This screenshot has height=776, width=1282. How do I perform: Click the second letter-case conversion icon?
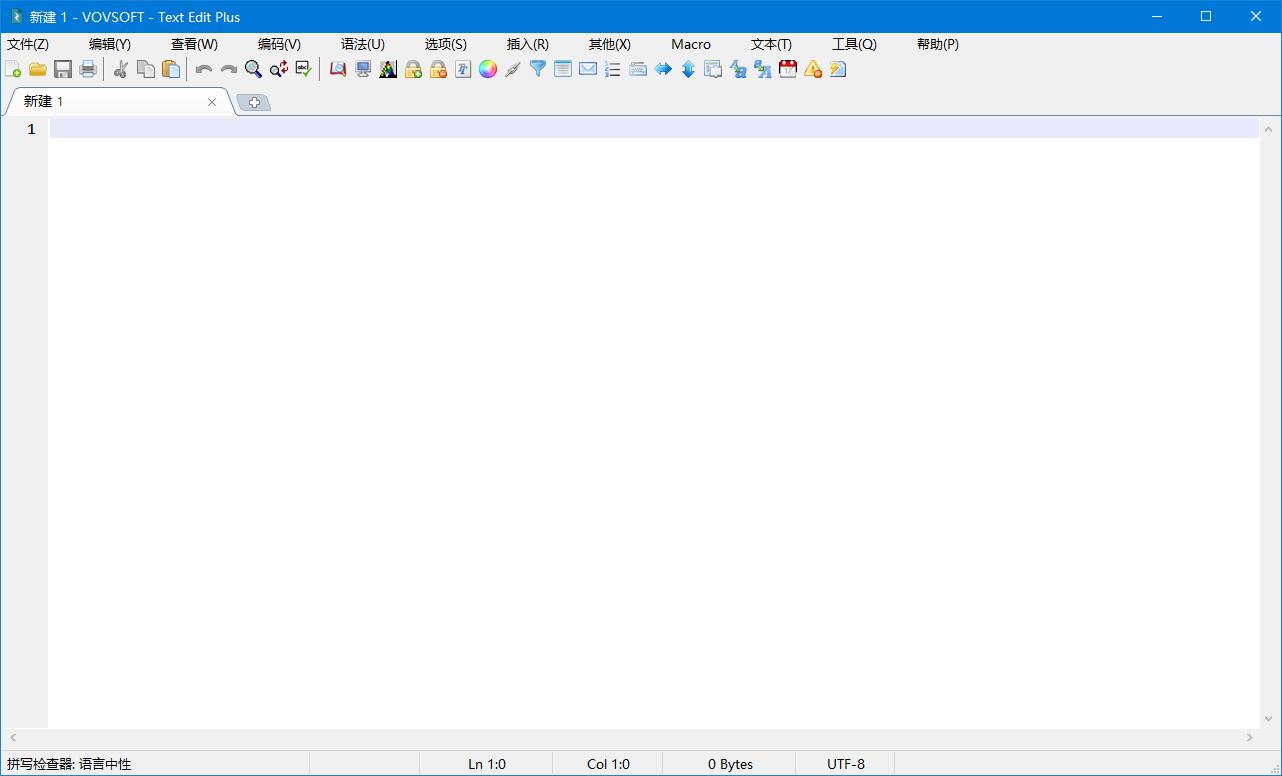pos(763,69)
